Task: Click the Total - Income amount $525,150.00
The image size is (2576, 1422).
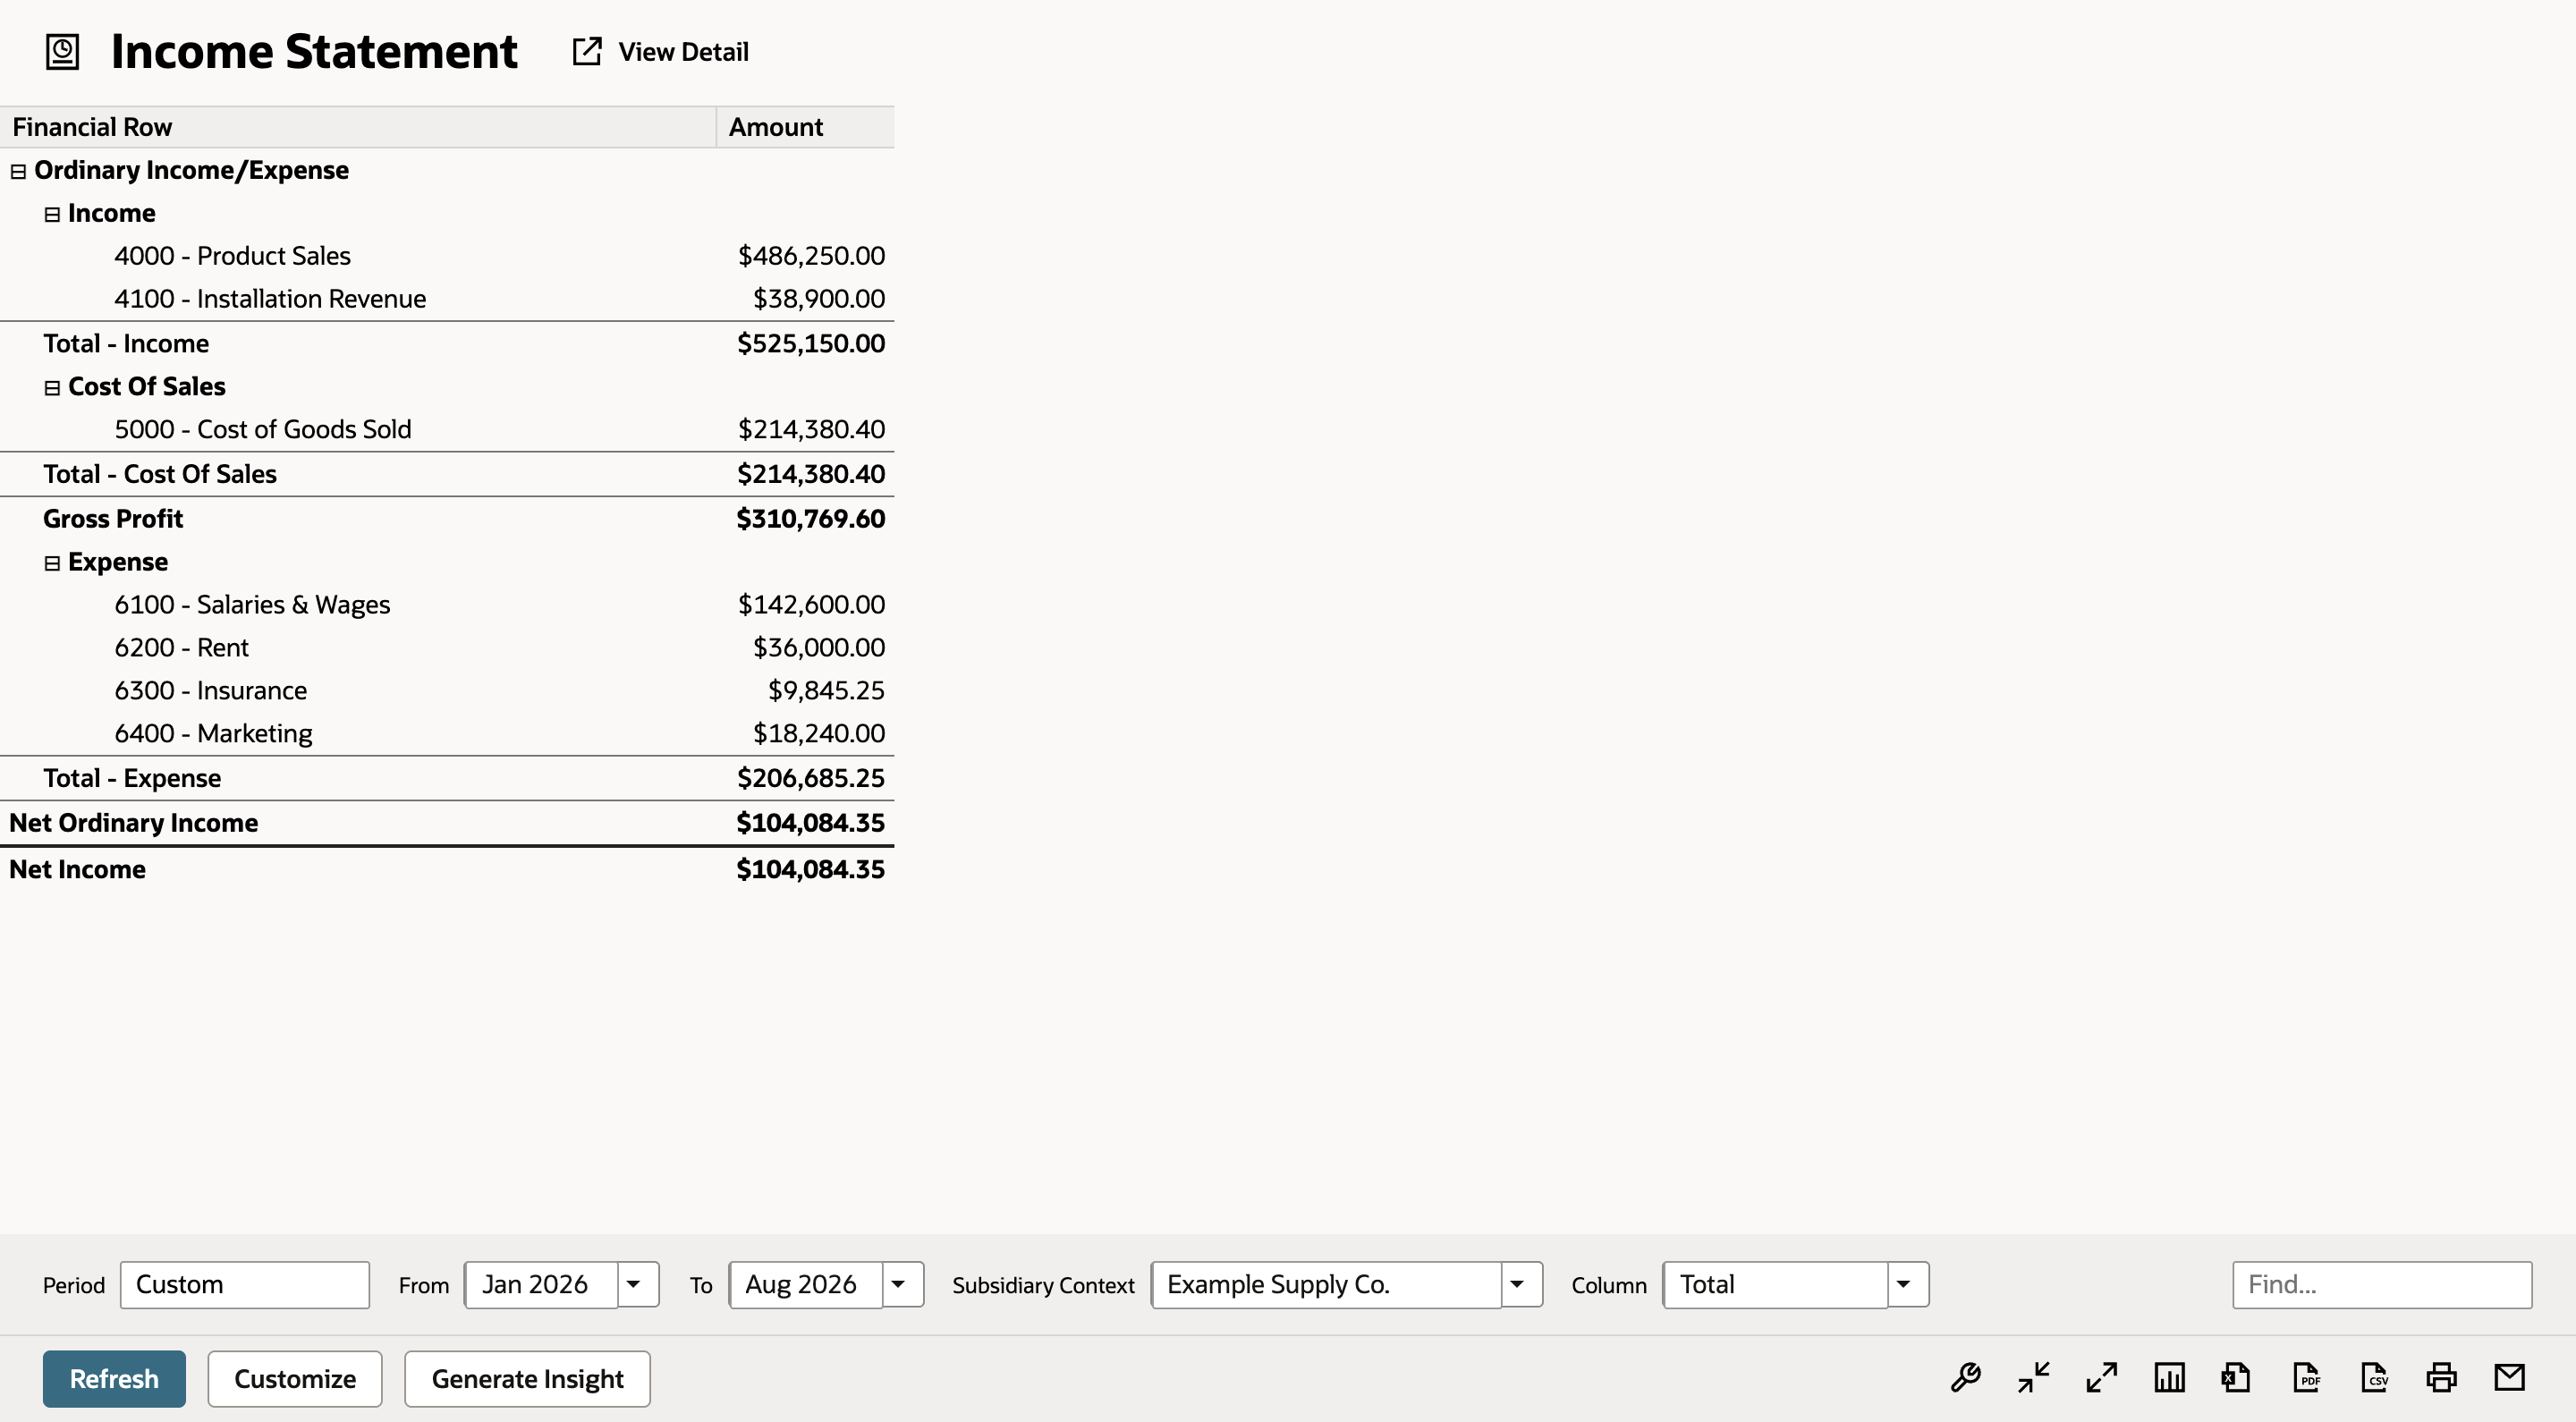Action: [x=810, y=344]
